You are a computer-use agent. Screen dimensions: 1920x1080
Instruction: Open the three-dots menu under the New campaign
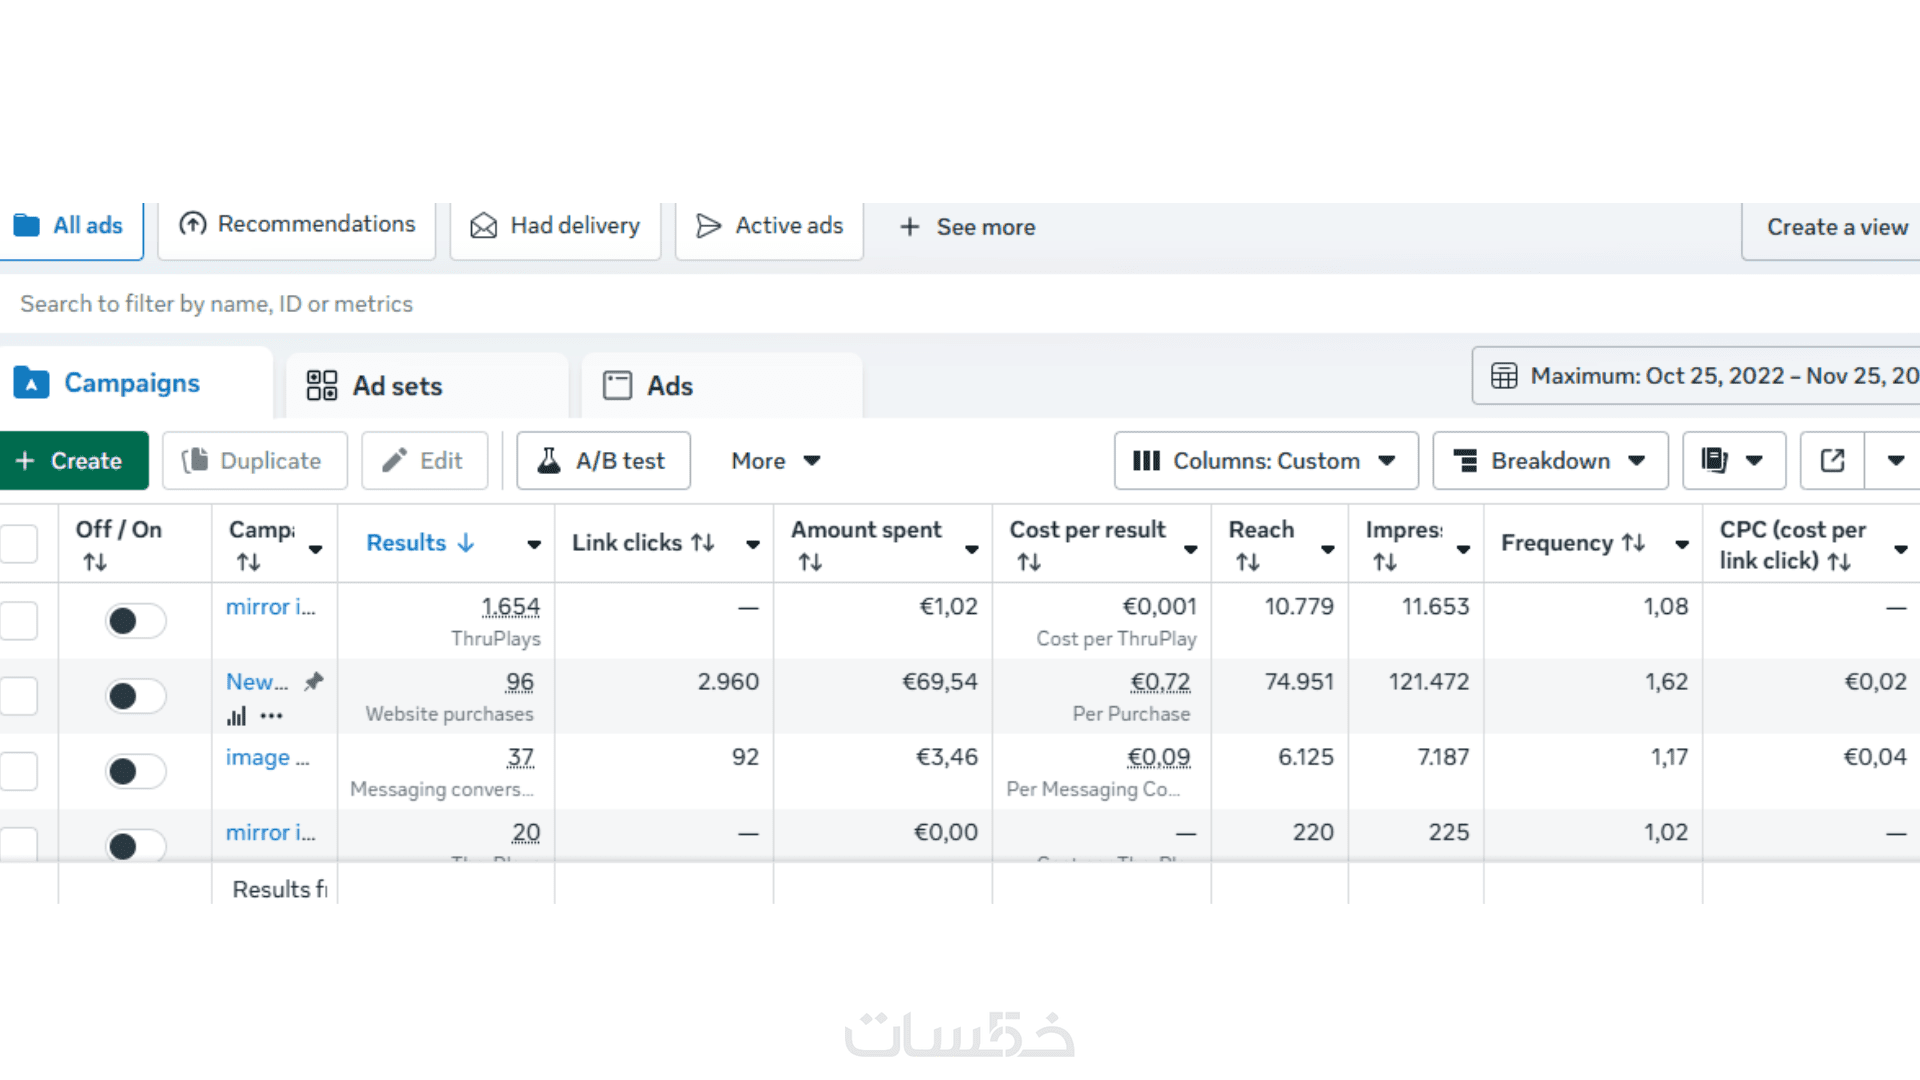click(x=271, y=716)
